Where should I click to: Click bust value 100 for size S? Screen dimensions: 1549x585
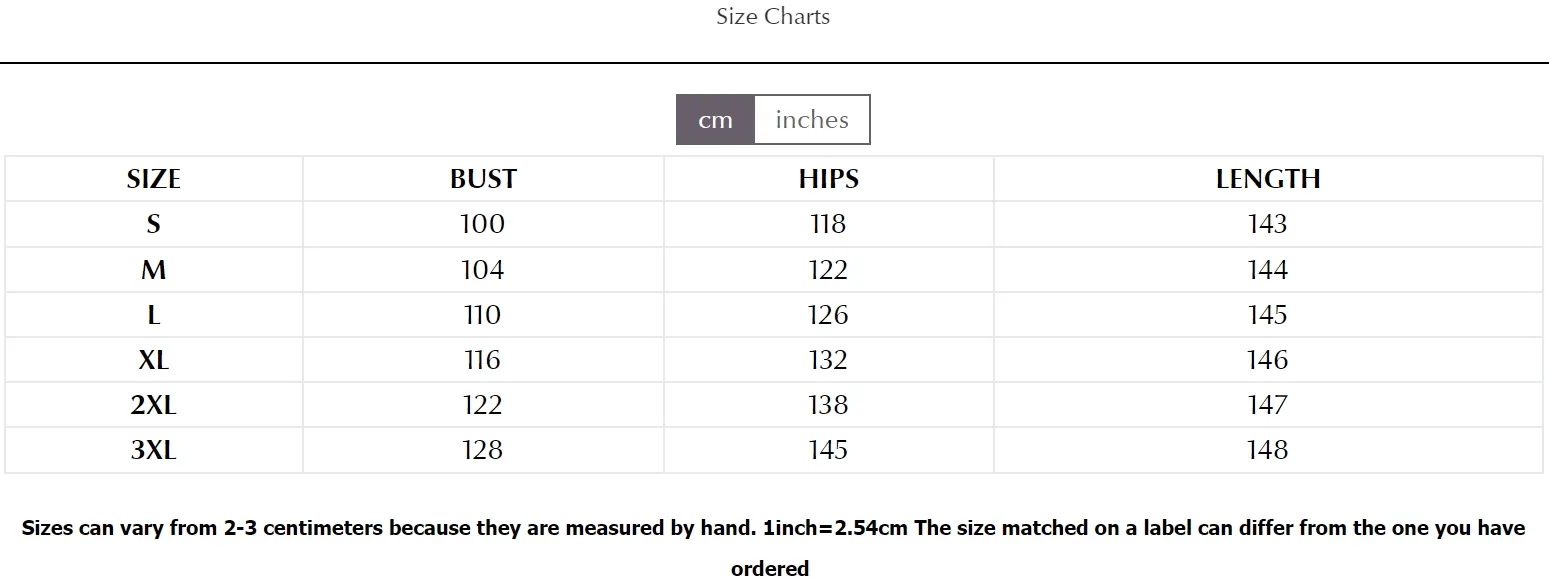point(483,224)
